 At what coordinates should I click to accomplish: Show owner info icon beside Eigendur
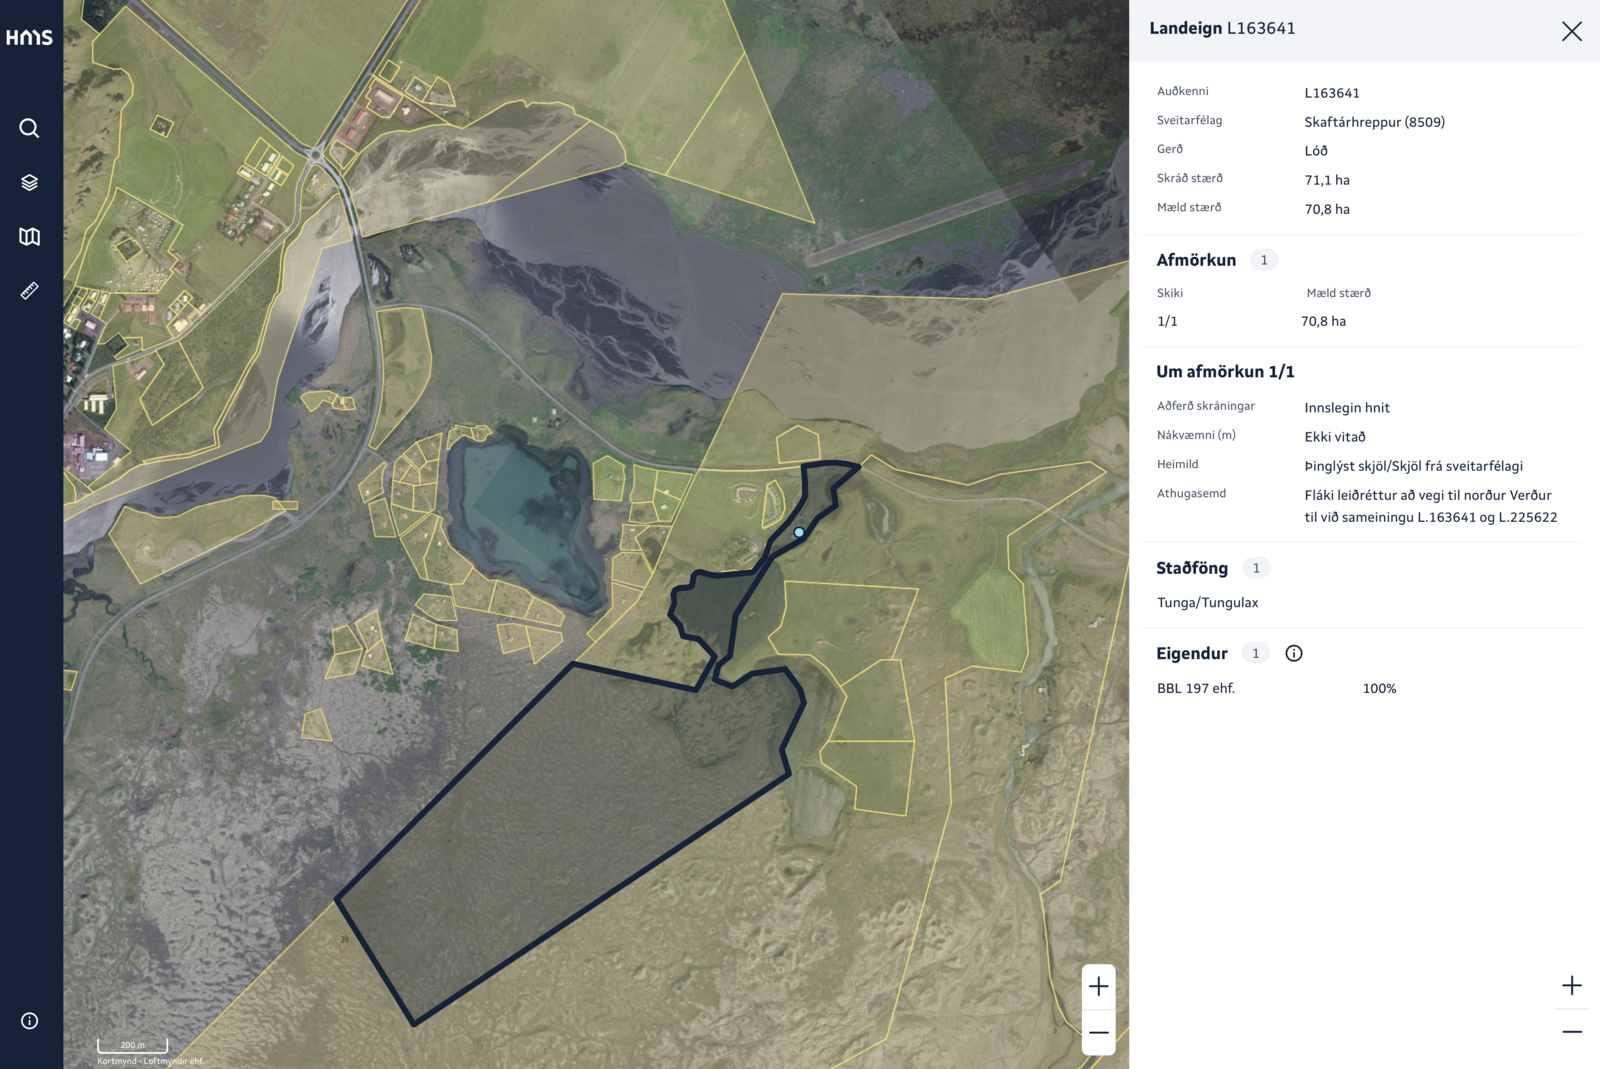tap(1294, 653)
